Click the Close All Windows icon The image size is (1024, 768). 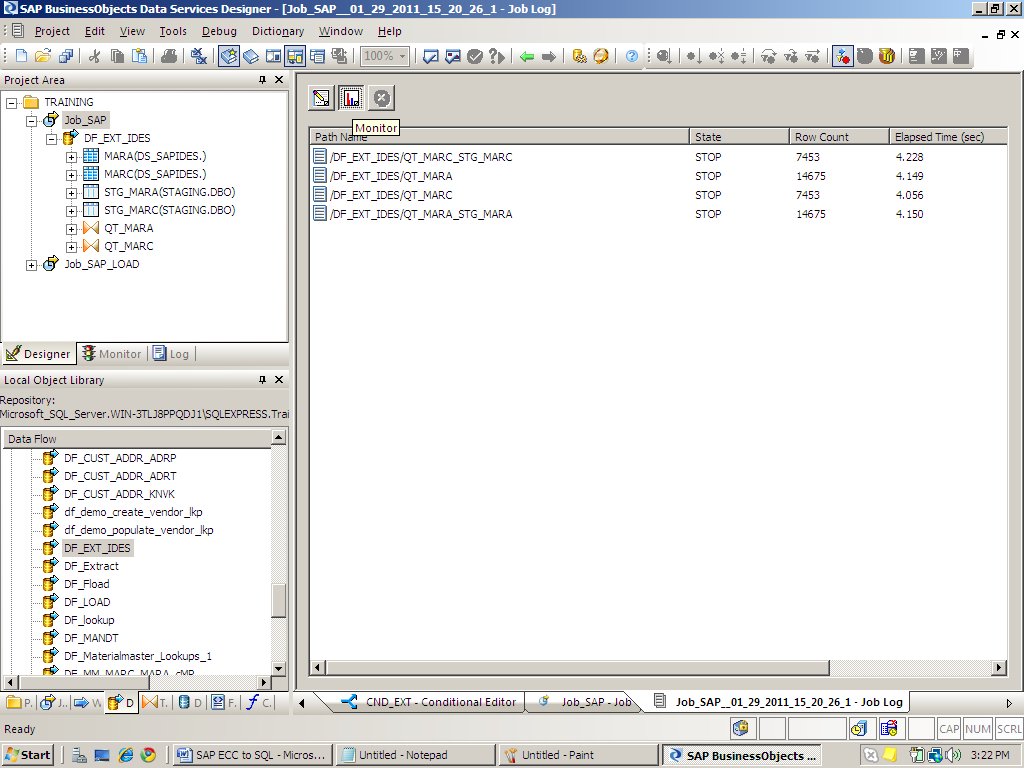tap(199, 56)
